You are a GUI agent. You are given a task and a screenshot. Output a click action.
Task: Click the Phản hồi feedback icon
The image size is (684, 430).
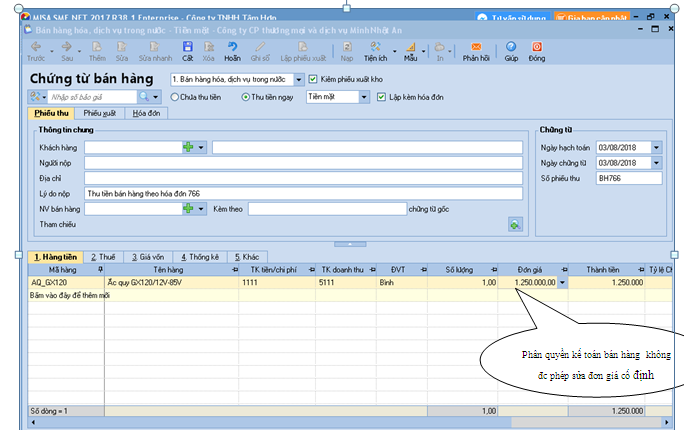tap(475, 50)
